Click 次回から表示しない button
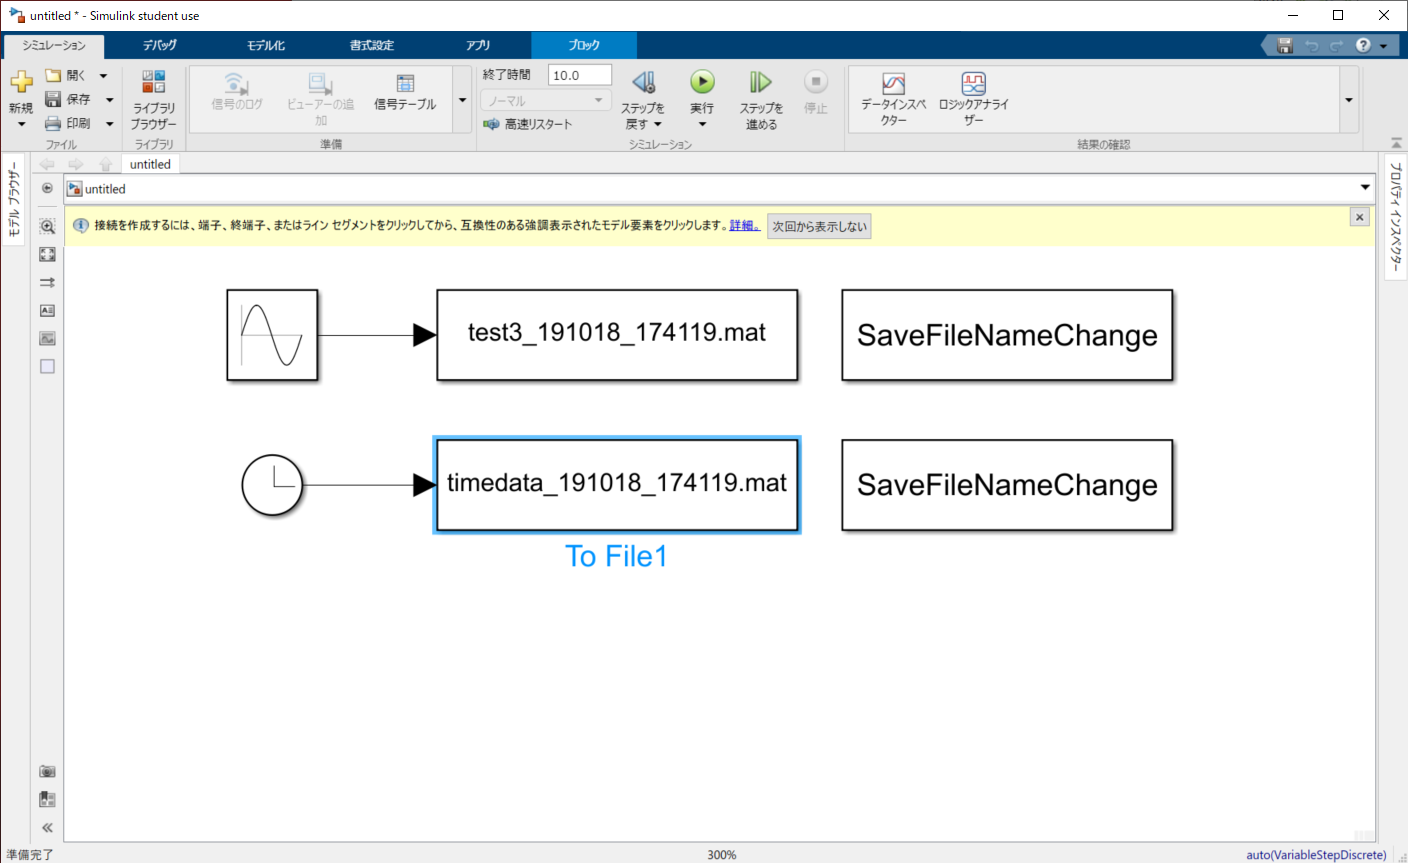The image size is (1408, 863). (819, 226)
